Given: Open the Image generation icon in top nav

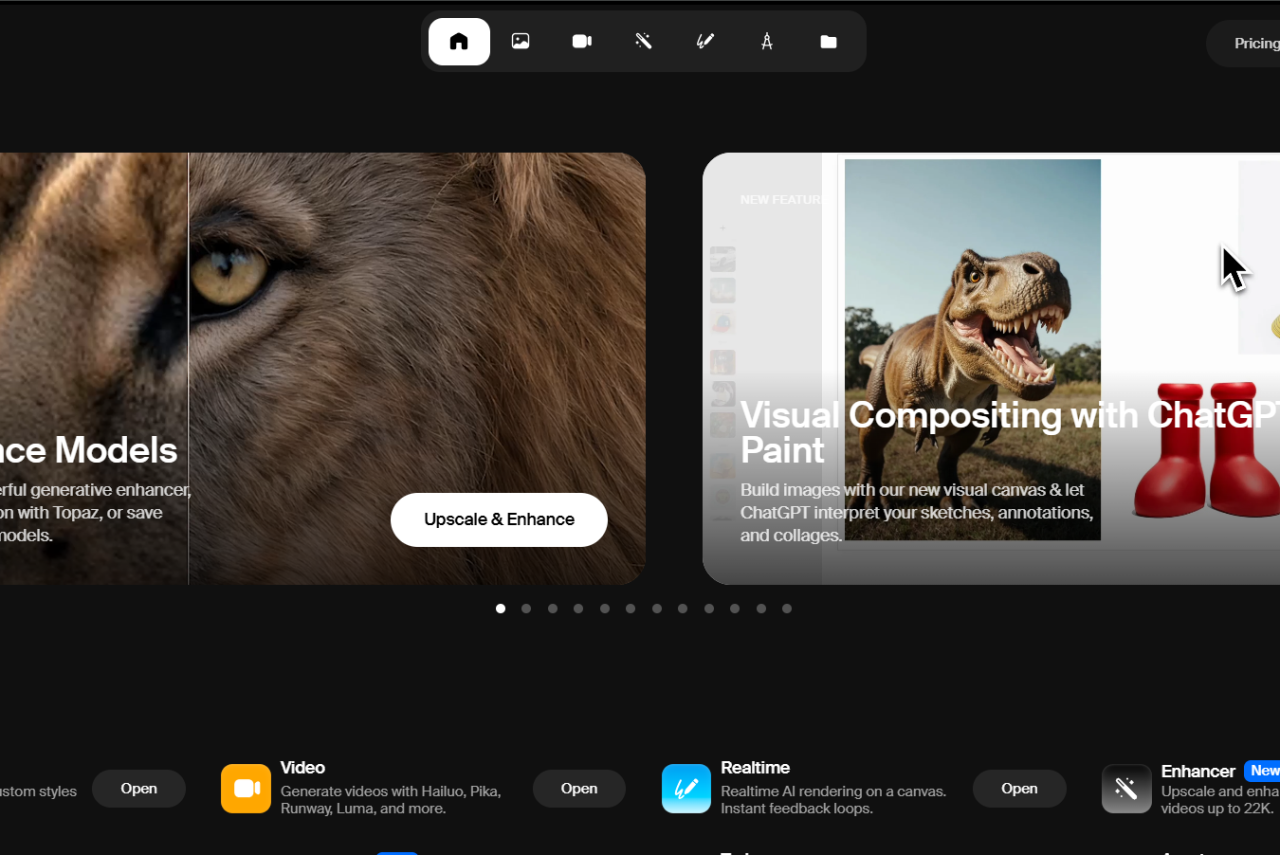Looking at the screenshot, I should pos(520,42).
